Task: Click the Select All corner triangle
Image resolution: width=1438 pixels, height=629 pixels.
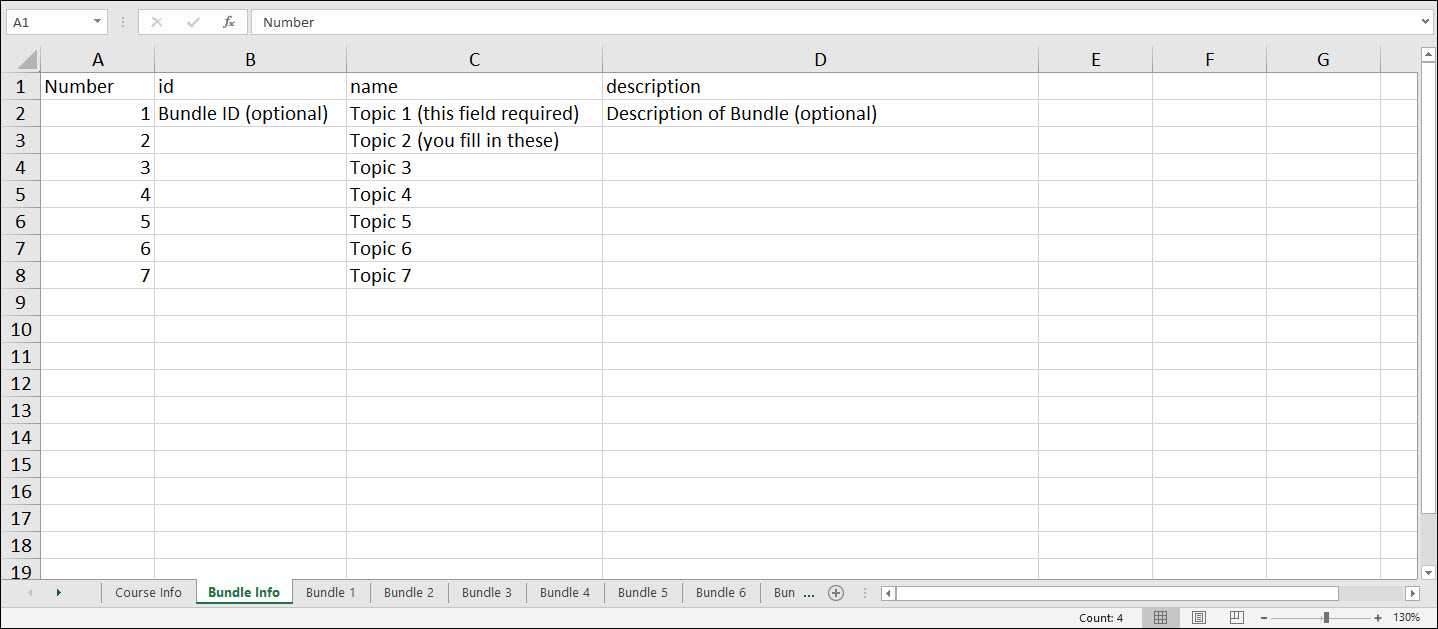Action: click(27, 60)
